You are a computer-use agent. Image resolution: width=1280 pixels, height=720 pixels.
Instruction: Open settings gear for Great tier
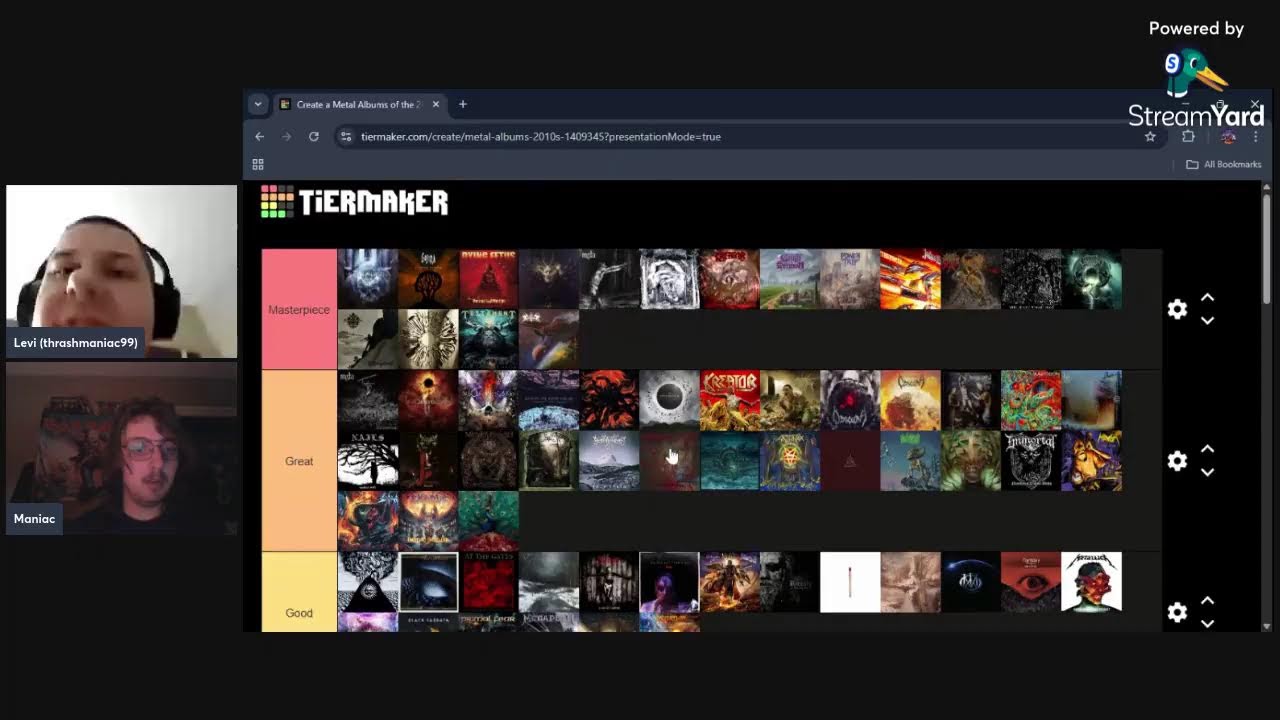(1177, 461)
